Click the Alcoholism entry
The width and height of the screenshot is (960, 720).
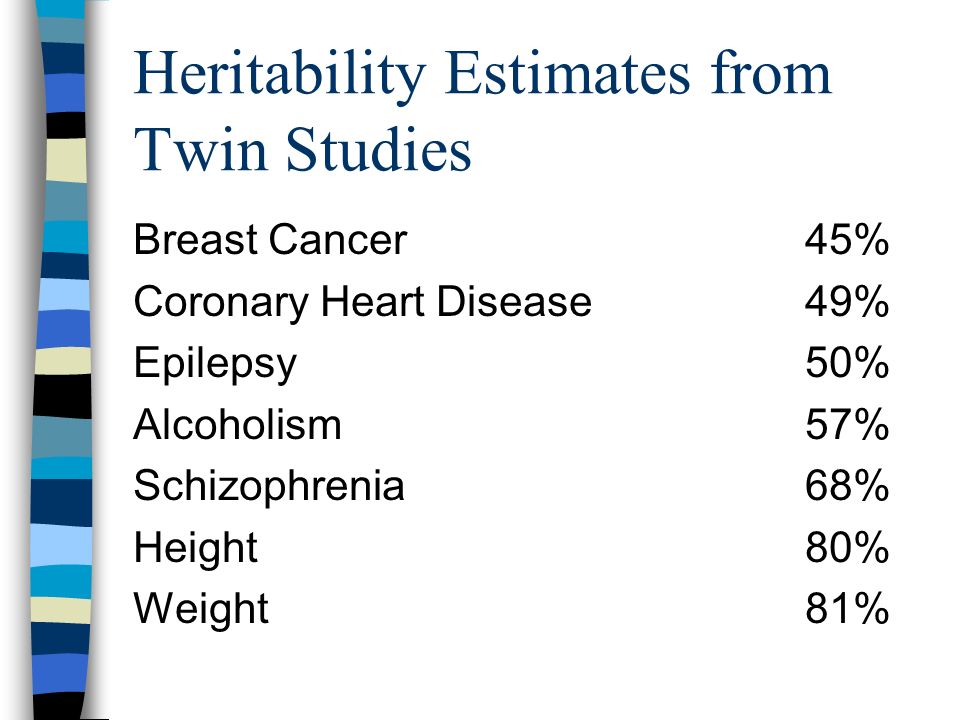[x=237, y=424]
